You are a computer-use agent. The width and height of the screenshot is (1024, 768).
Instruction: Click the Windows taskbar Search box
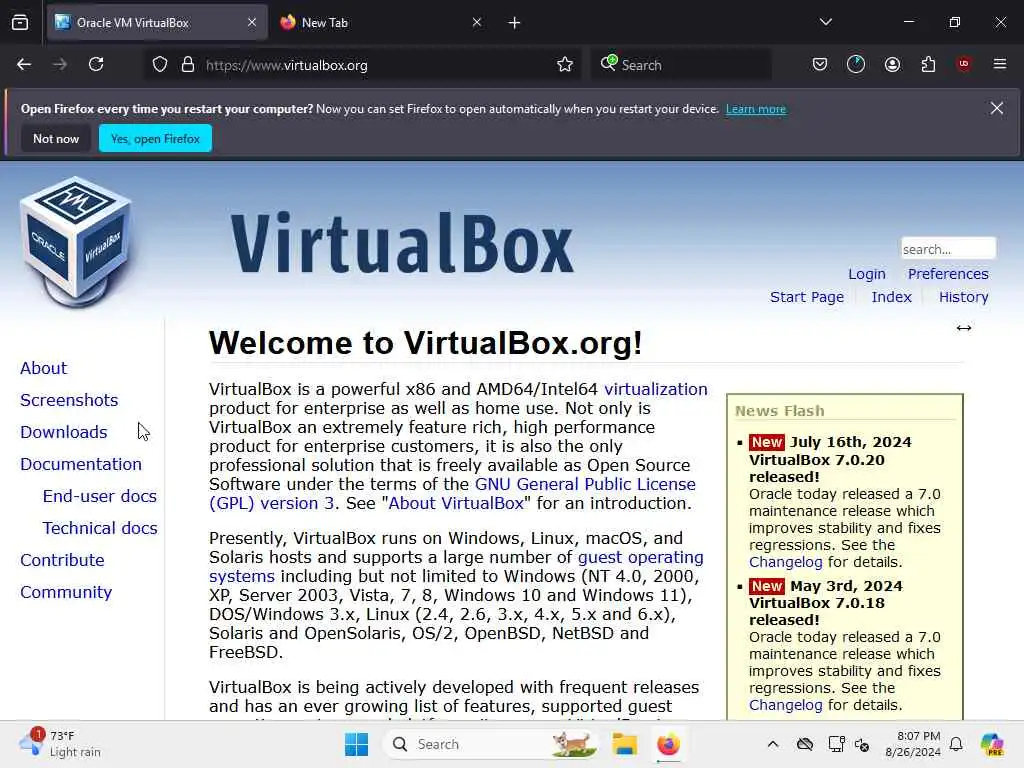point(491,744)
